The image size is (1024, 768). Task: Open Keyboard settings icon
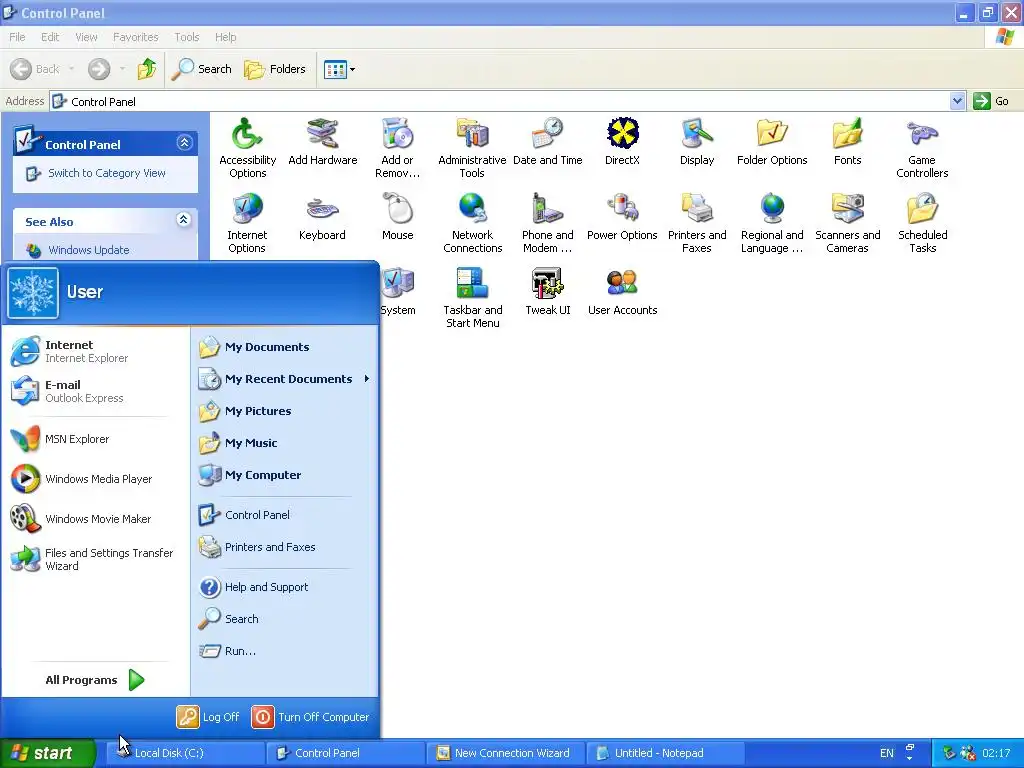click(x=322, y=217)
